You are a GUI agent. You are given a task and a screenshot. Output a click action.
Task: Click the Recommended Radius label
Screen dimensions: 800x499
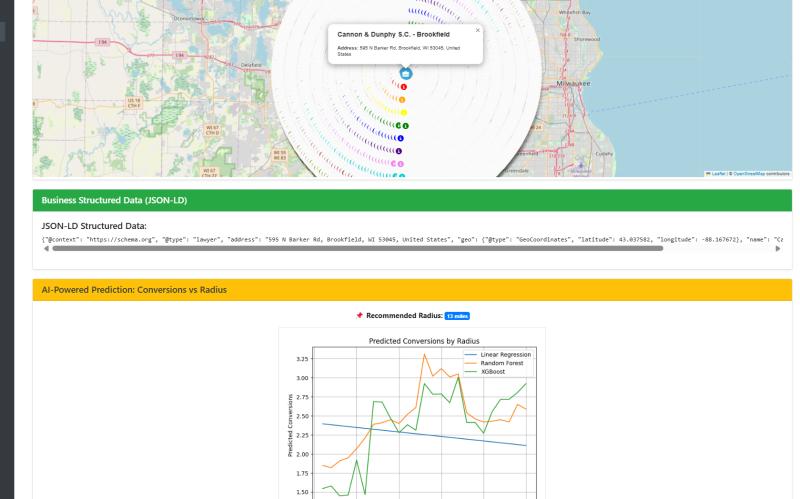point(404,316)
